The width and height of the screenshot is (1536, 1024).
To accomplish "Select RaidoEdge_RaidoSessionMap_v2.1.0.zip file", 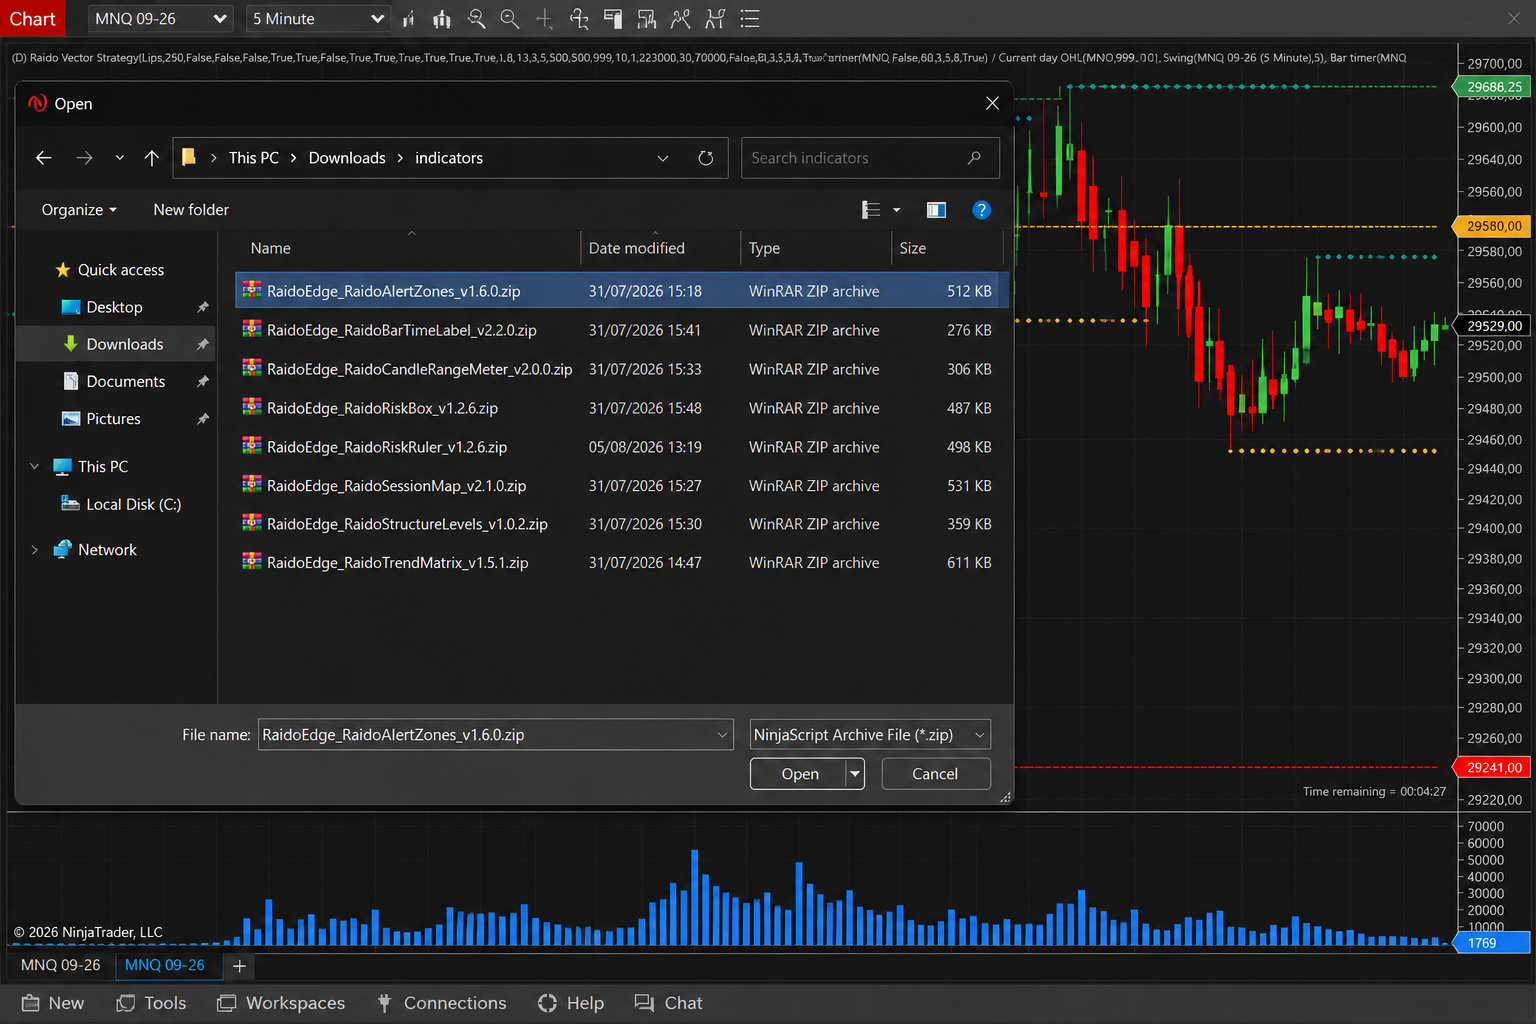I will point(620,485).
